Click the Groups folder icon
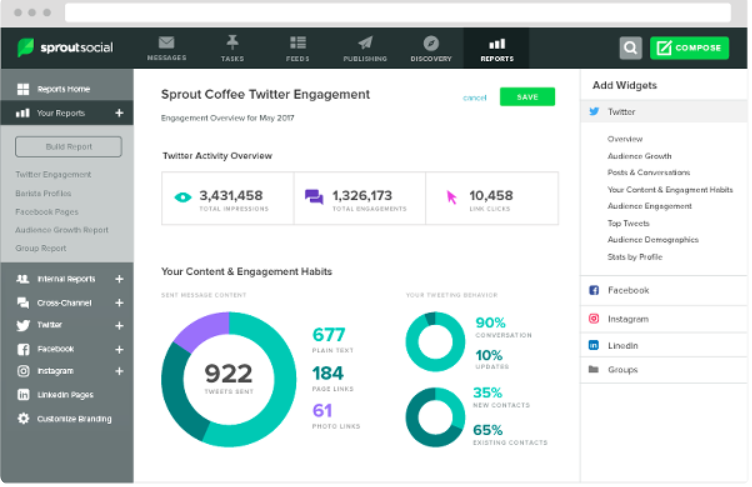The image size is (752, 487). click(594, 369)
